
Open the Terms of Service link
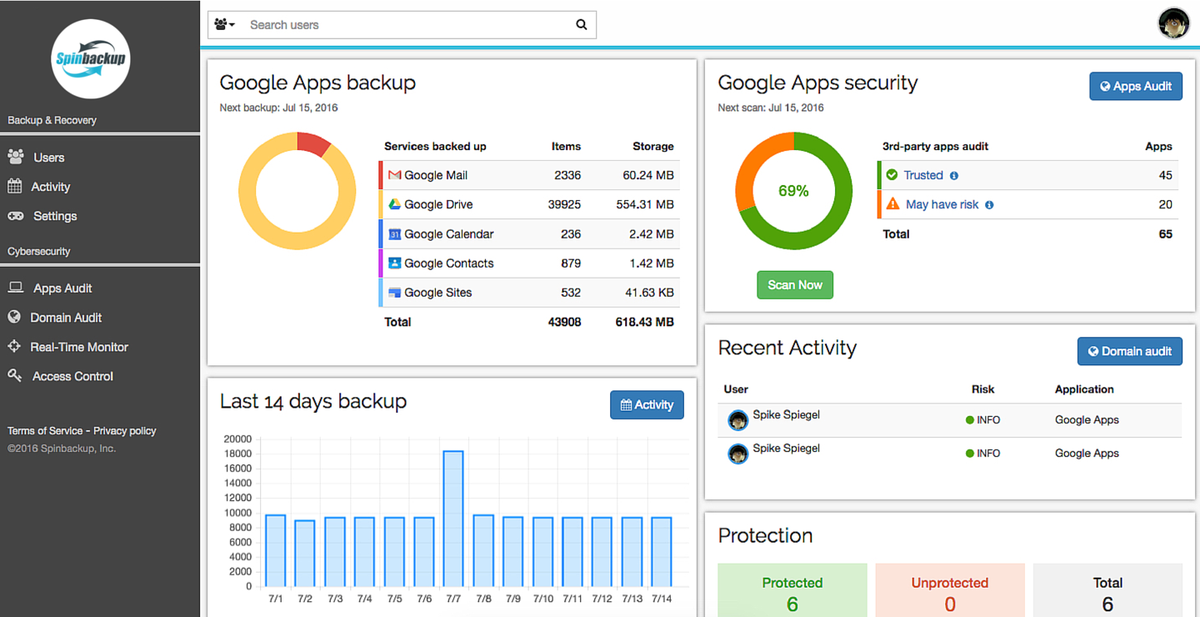click(x=44, y=431)
